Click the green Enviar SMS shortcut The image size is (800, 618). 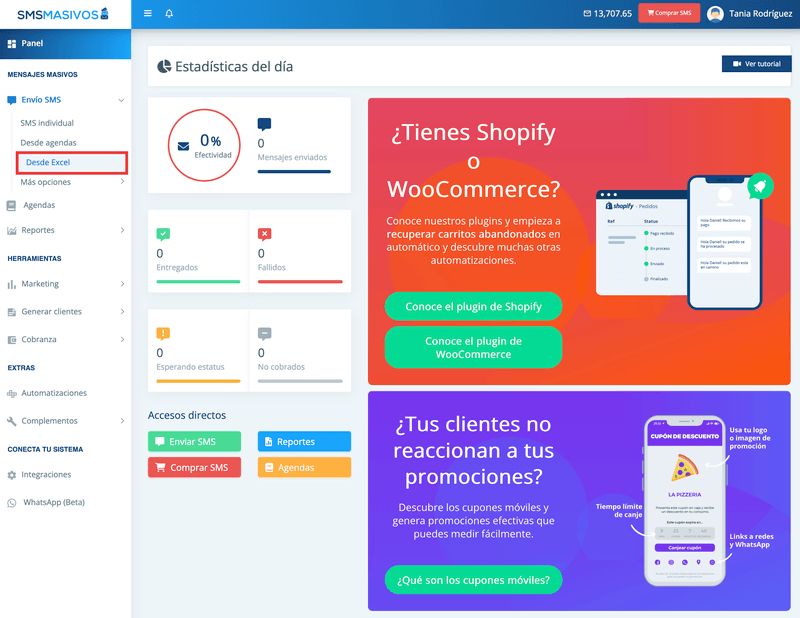[x=194, y=441]
